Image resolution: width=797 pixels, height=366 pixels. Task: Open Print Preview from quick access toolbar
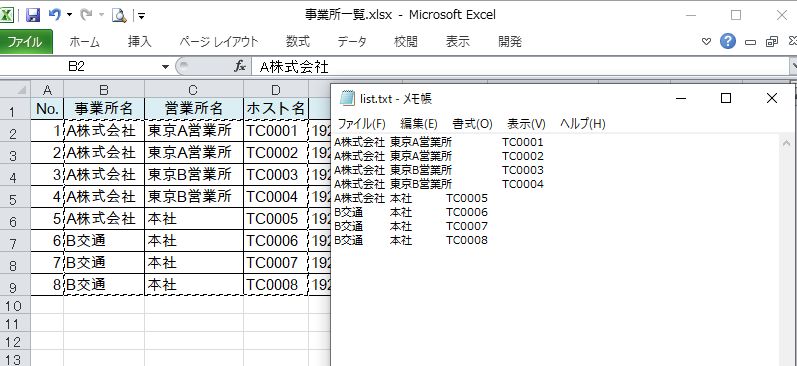119,16
